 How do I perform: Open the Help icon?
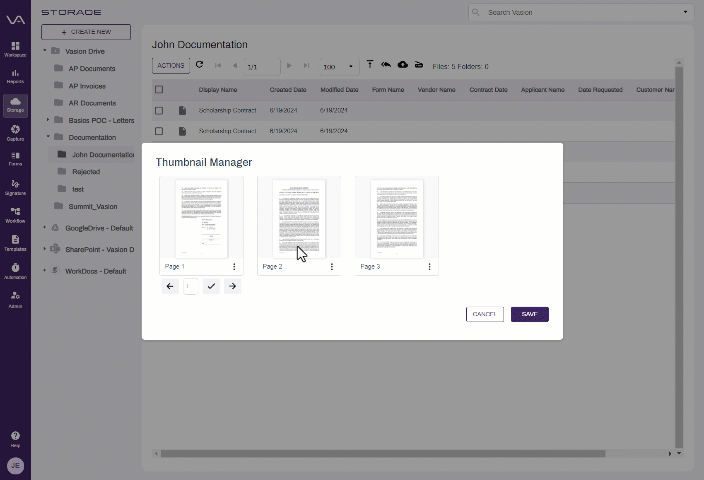pyautogui.click(x=15, y=439)
